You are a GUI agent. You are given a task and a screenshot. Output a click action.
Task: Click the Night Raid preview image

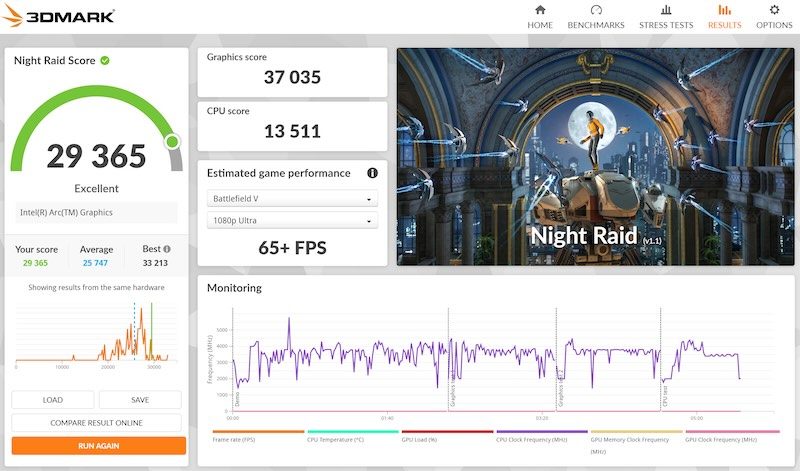[x=595, y=157]
